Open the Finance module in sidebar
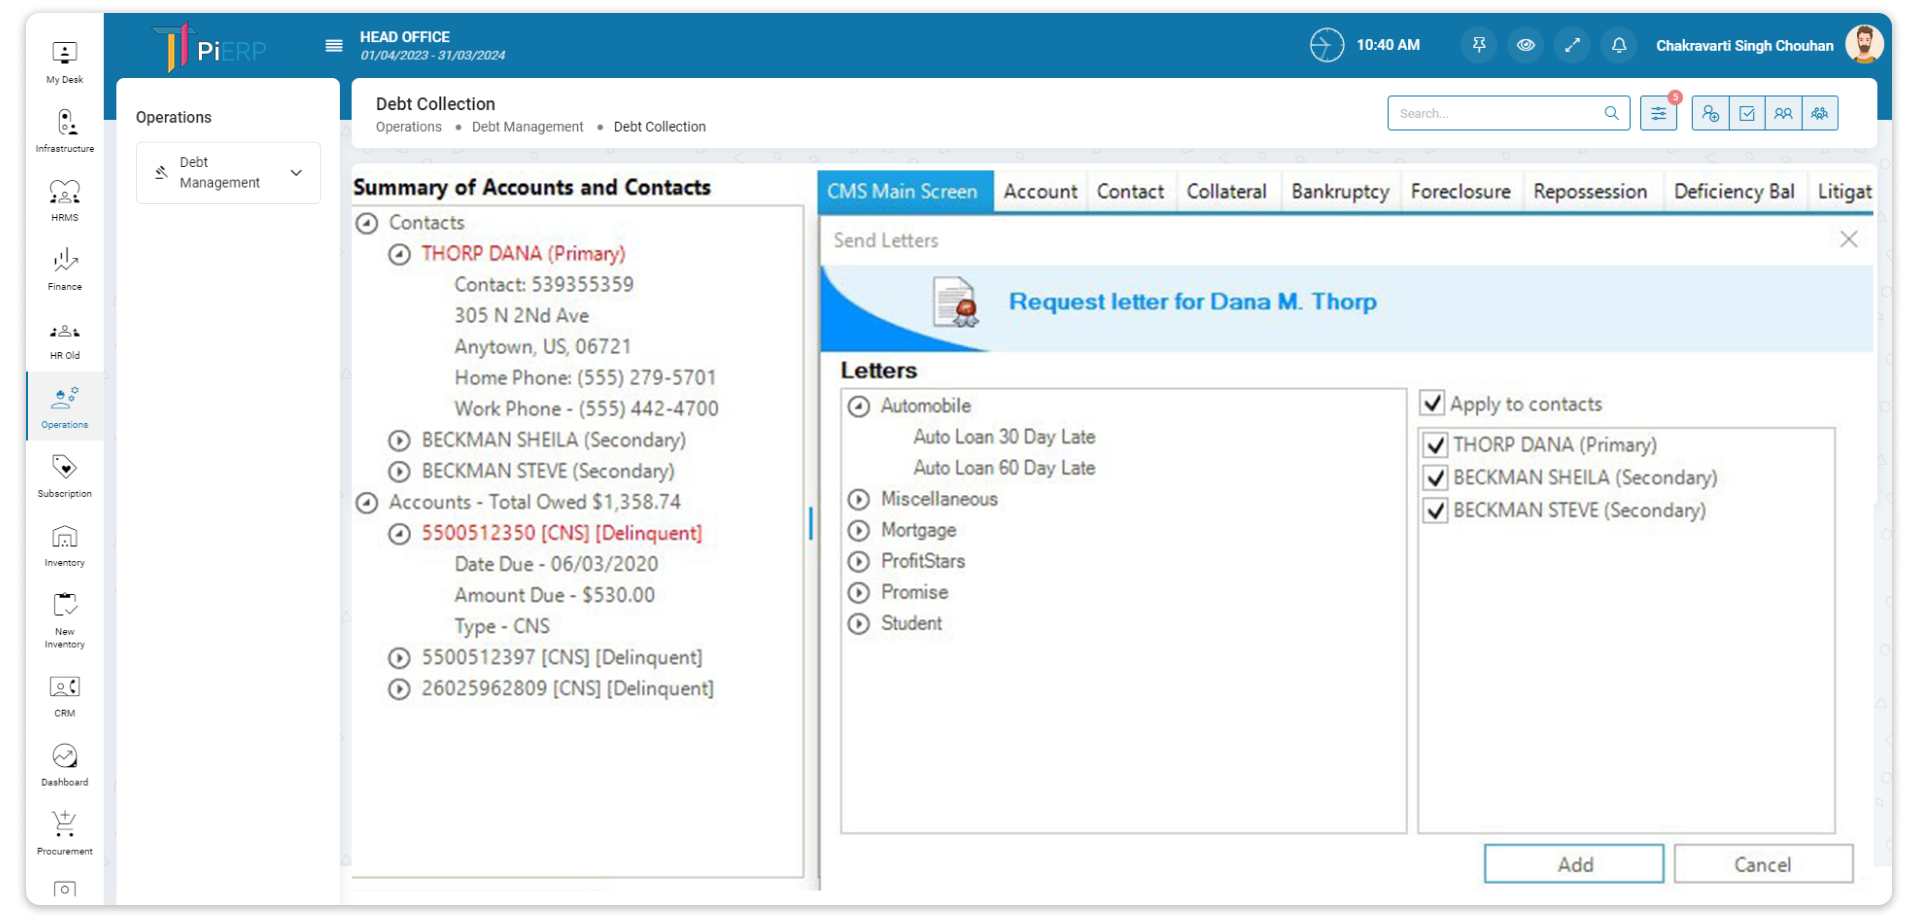 64,269
